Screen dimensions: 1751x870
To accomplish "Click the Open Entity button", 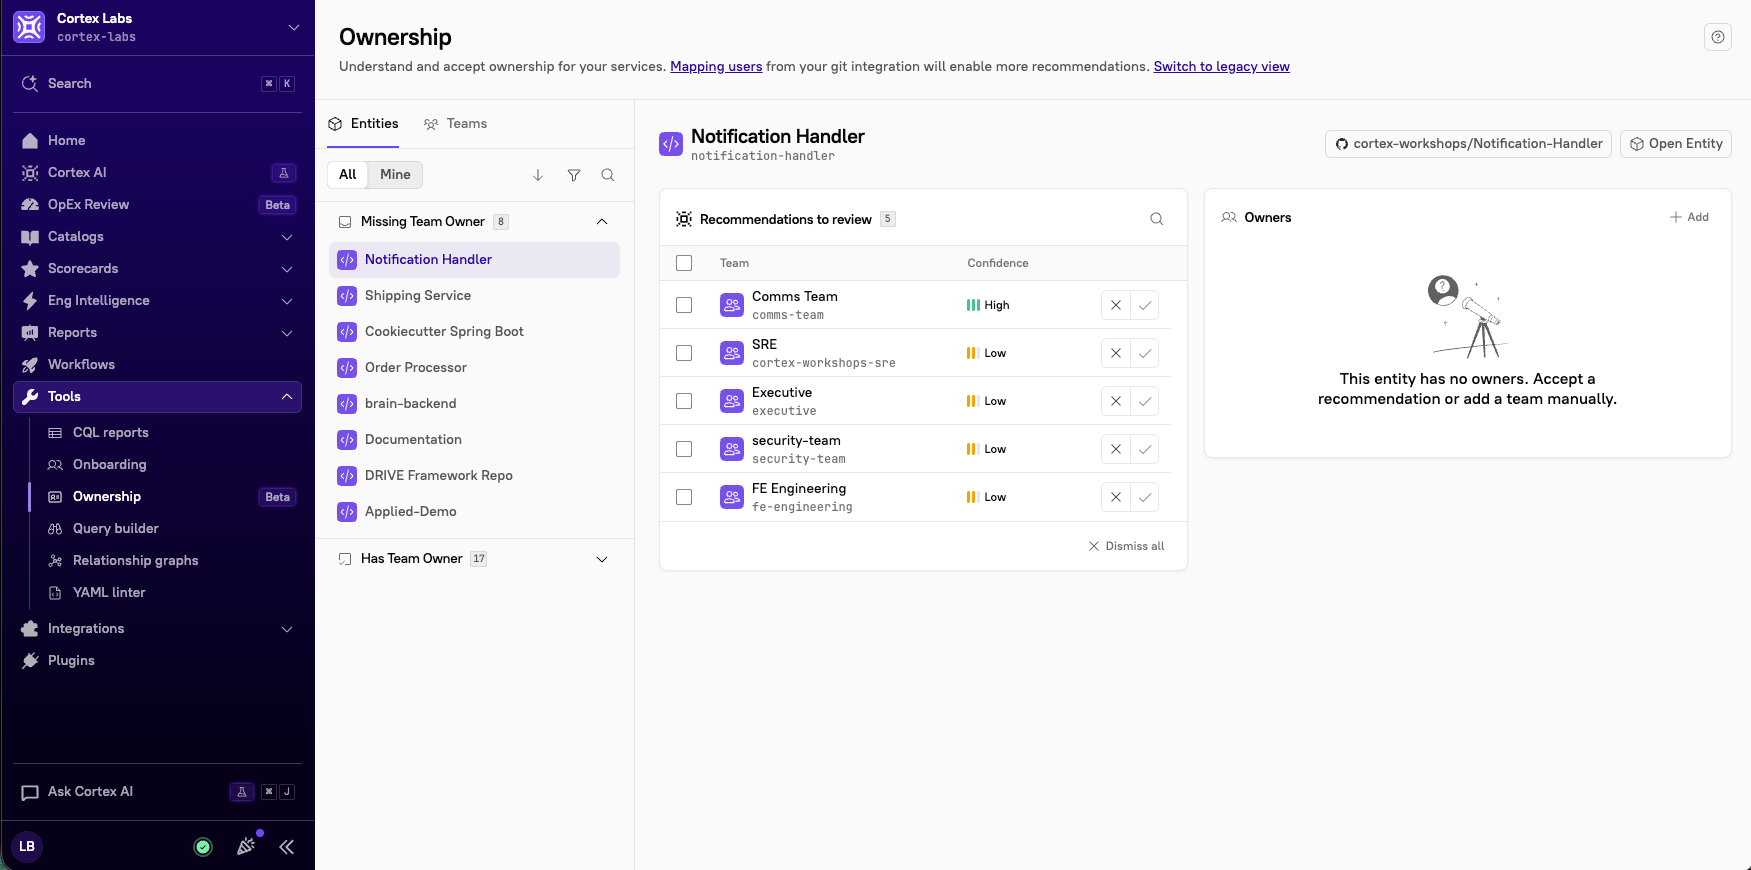I will [x=1676, y=144].
